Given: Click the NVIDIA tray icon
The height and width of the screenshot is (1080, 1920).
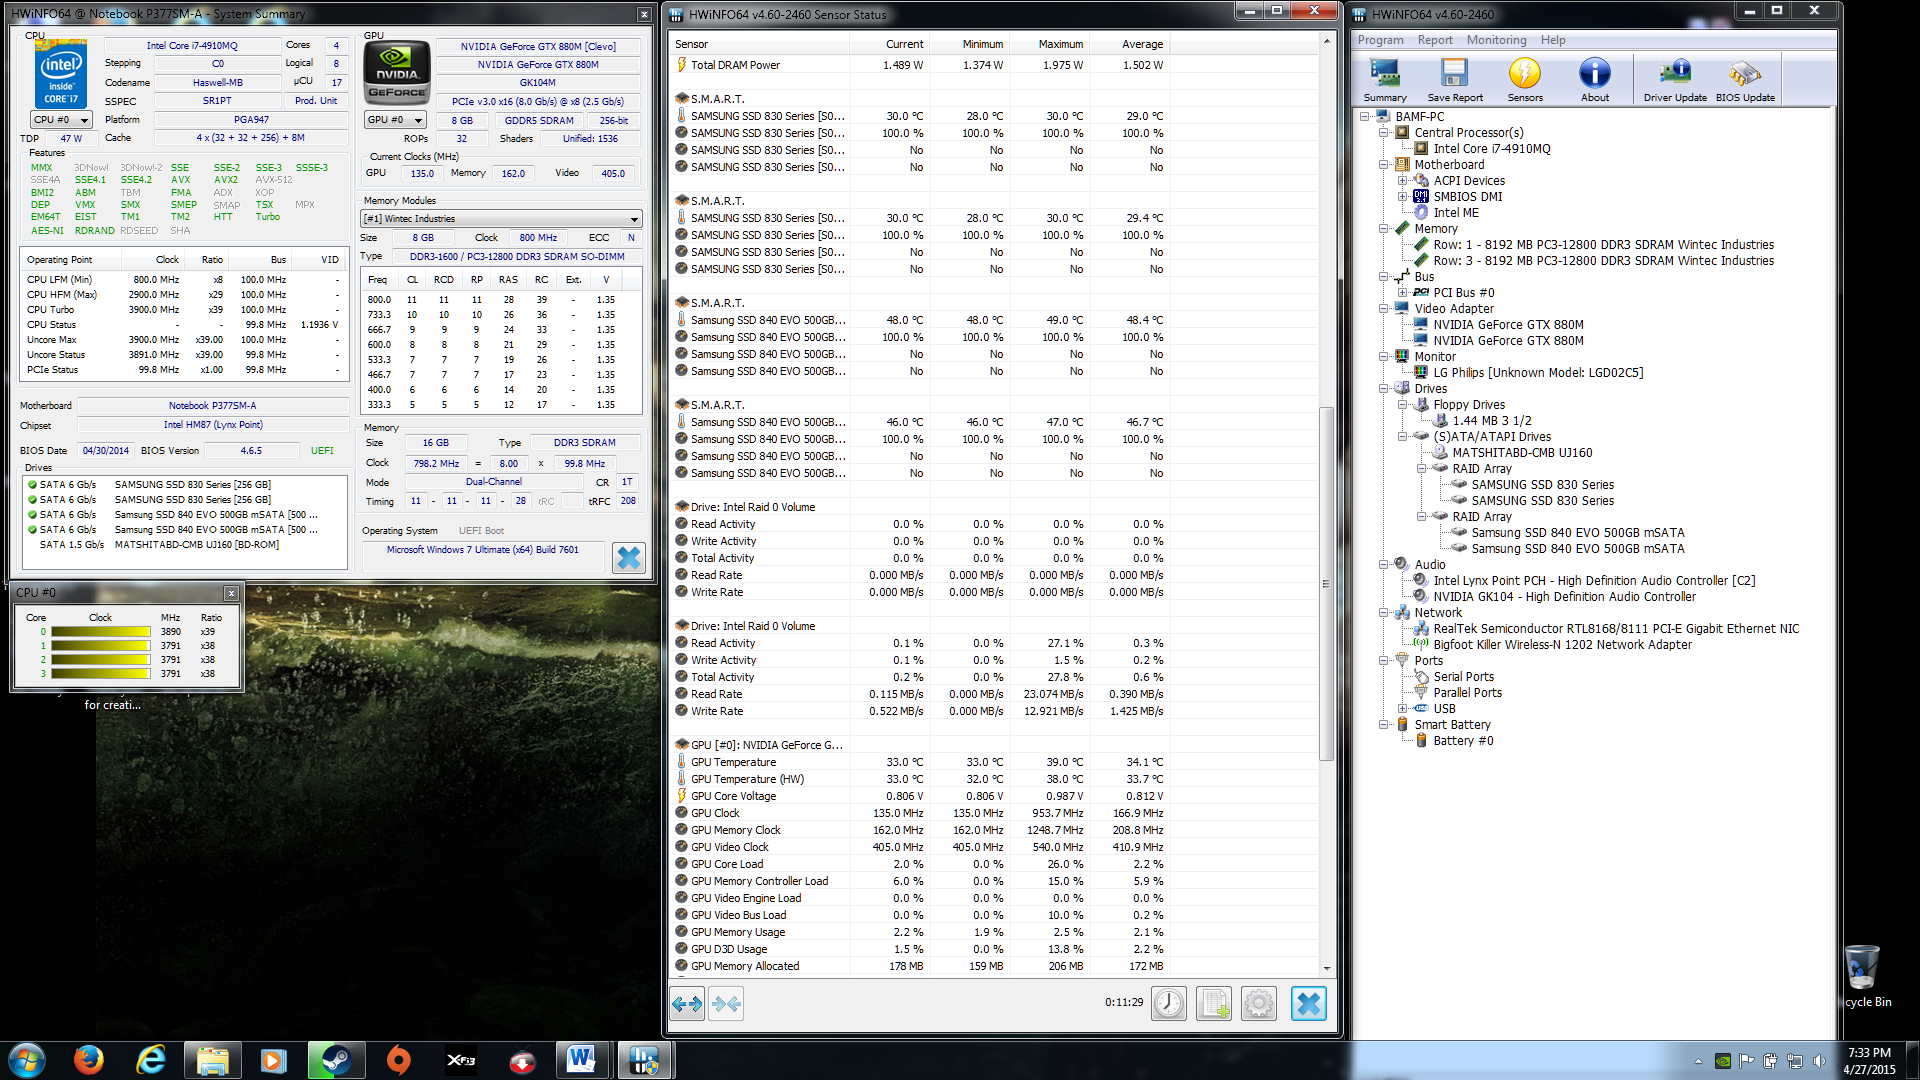Looking at the screenshot, I should [x=1722, y=1061].
